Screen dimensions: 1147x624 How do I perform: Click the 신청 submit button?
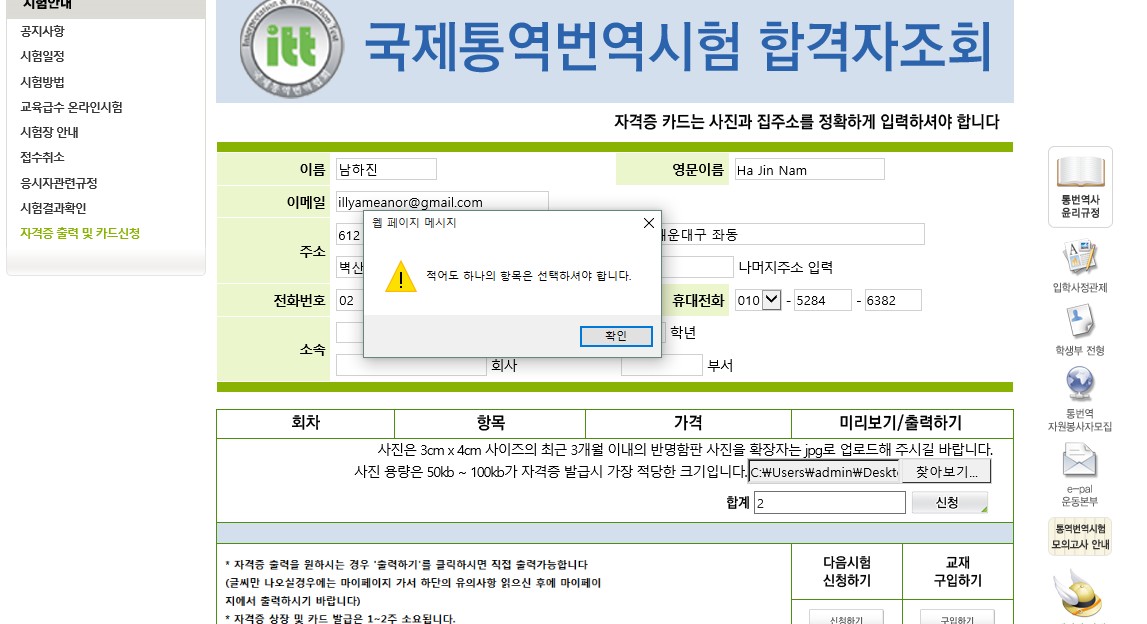[x=948, y=503]
